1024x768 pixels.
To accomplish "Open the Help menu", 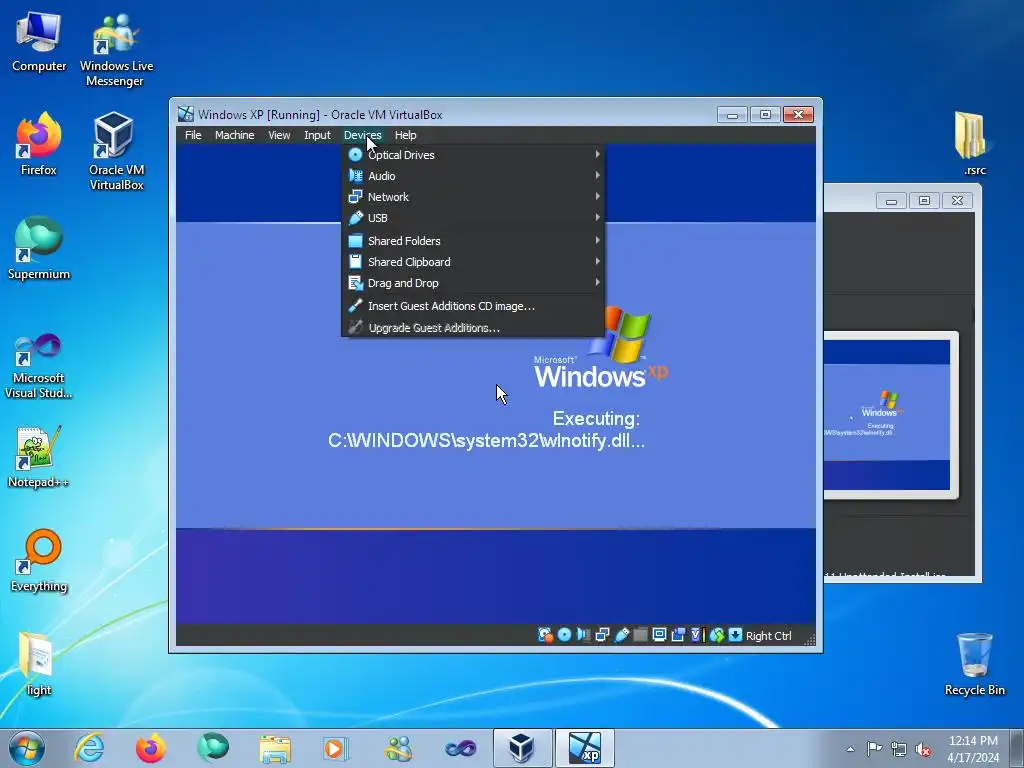I will coord(406,135).
